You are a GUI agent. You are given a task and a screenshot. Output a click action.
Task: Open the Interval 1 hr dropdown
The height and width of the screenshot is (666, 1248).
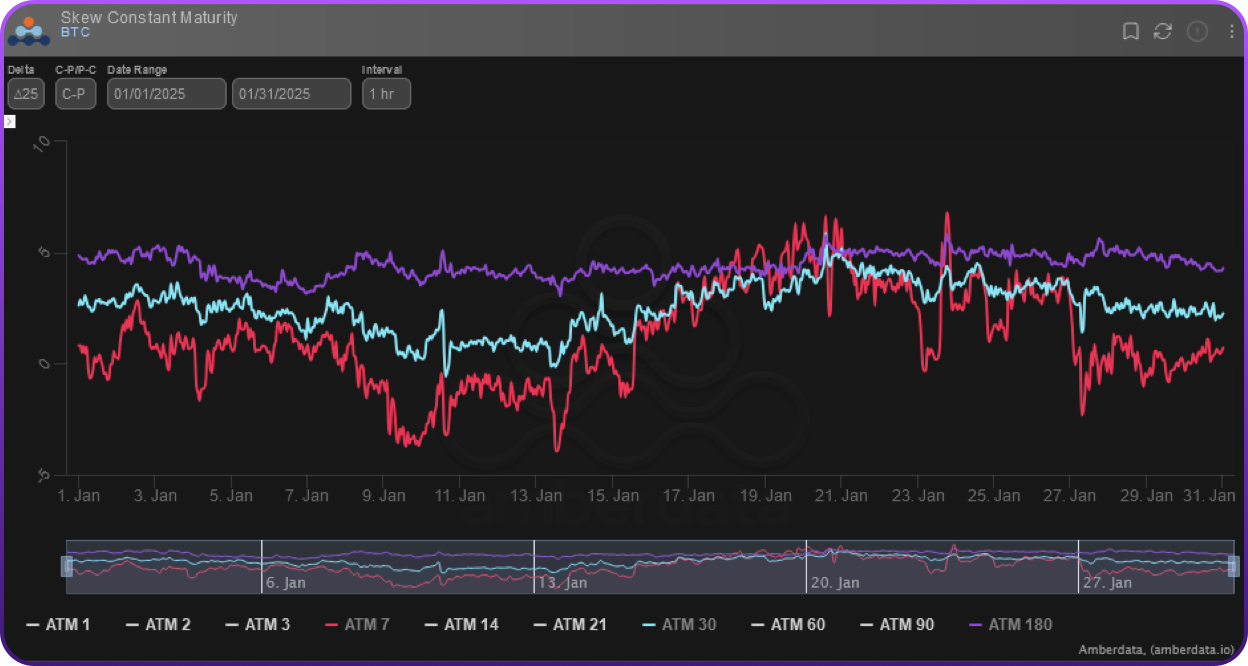386,94
